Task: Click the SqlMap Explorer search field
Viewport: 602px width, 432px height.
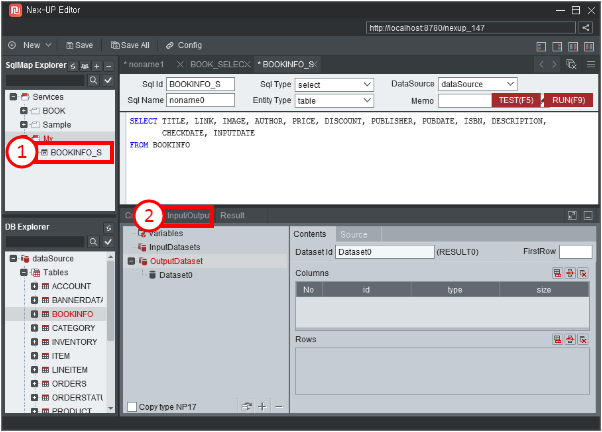Action: tap(45, 80)
